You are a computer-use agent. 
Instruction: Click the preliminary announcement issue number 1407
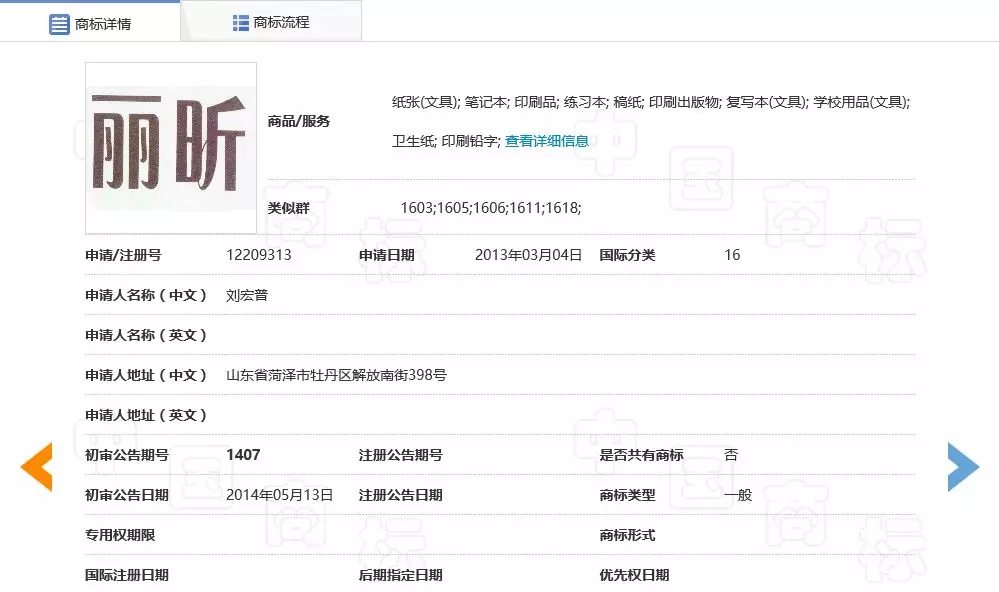(x=243, y=455)
